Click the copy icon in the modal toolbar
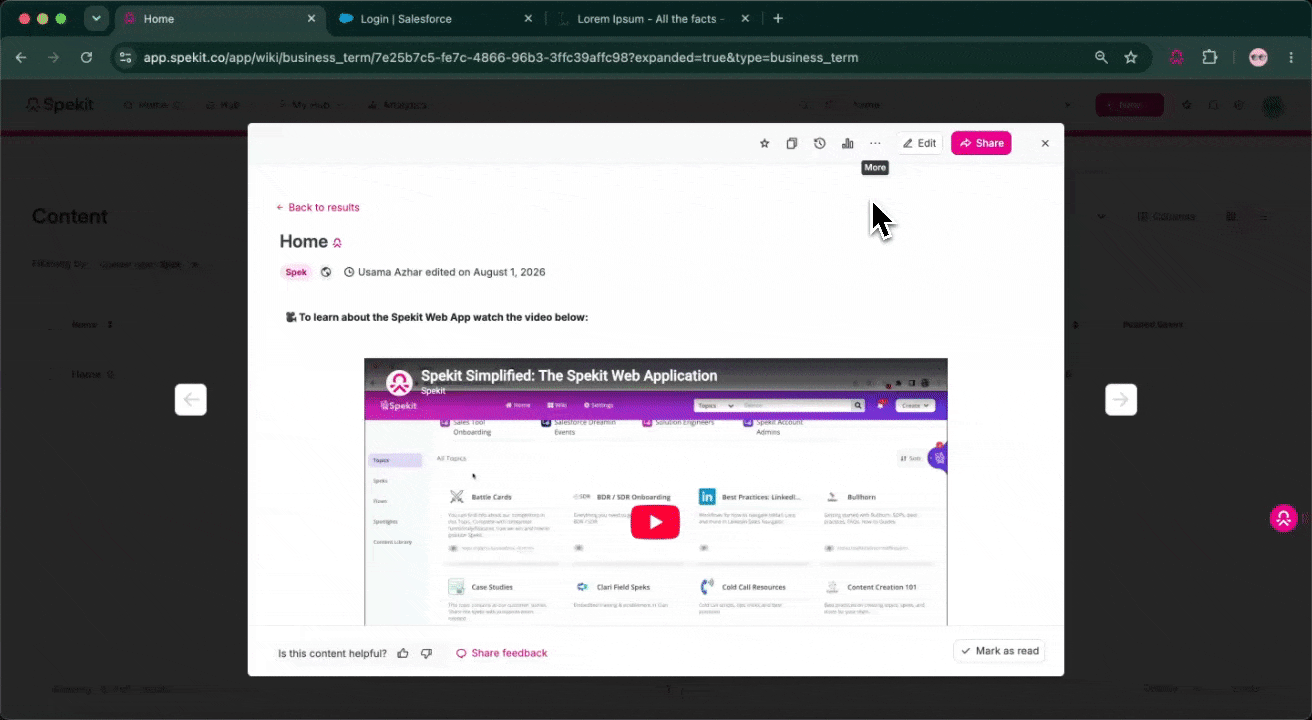 click(x=792, y=143)
